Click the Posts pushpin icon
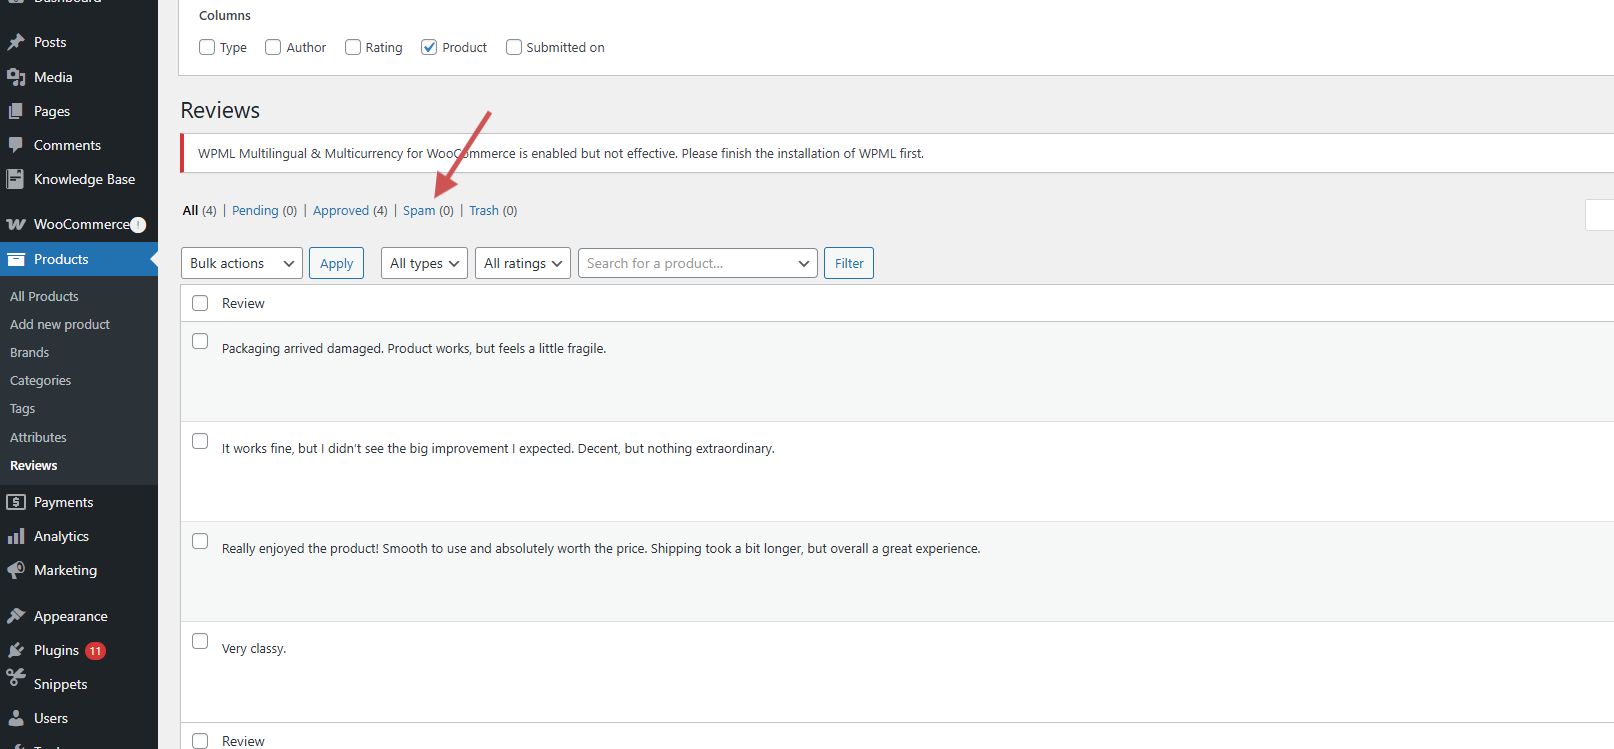The image size is (1614, 749). pos(16,42)
